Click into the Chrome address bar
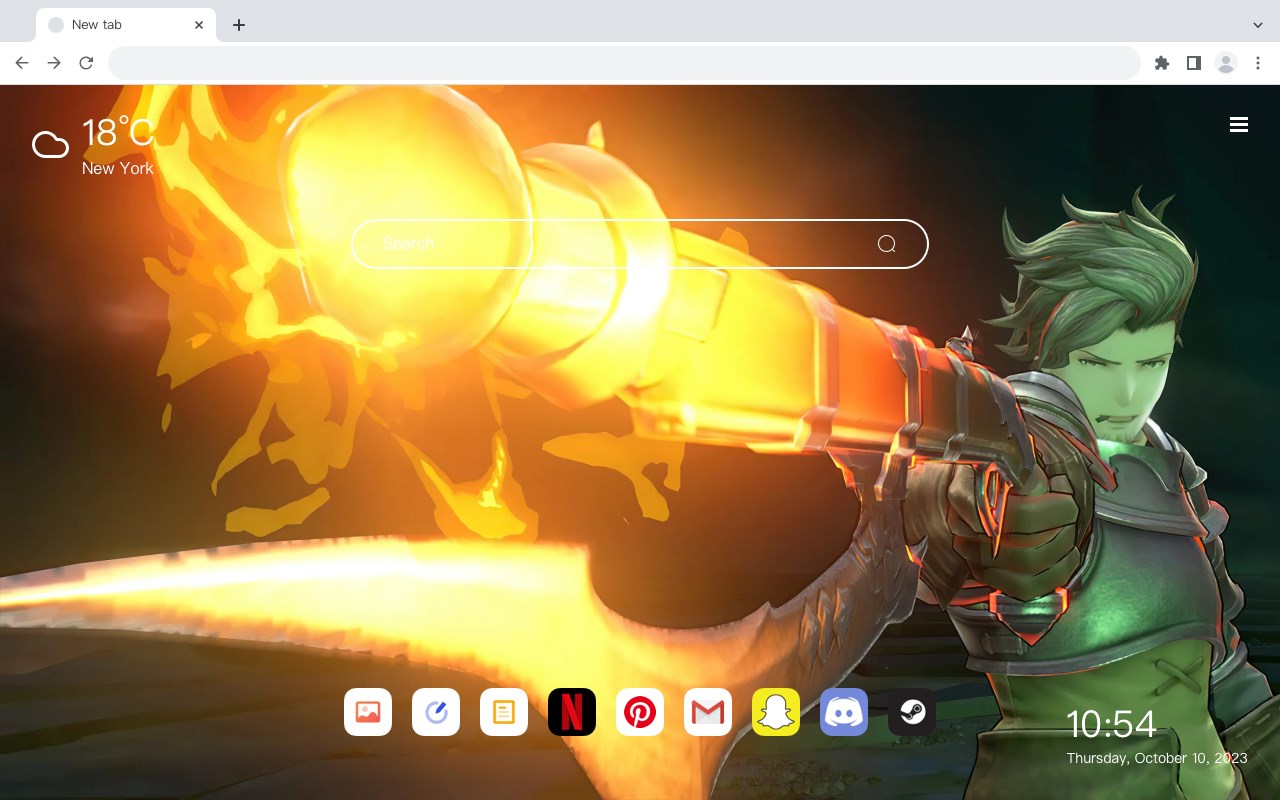The image size is (1280, 800). point(624,63)
